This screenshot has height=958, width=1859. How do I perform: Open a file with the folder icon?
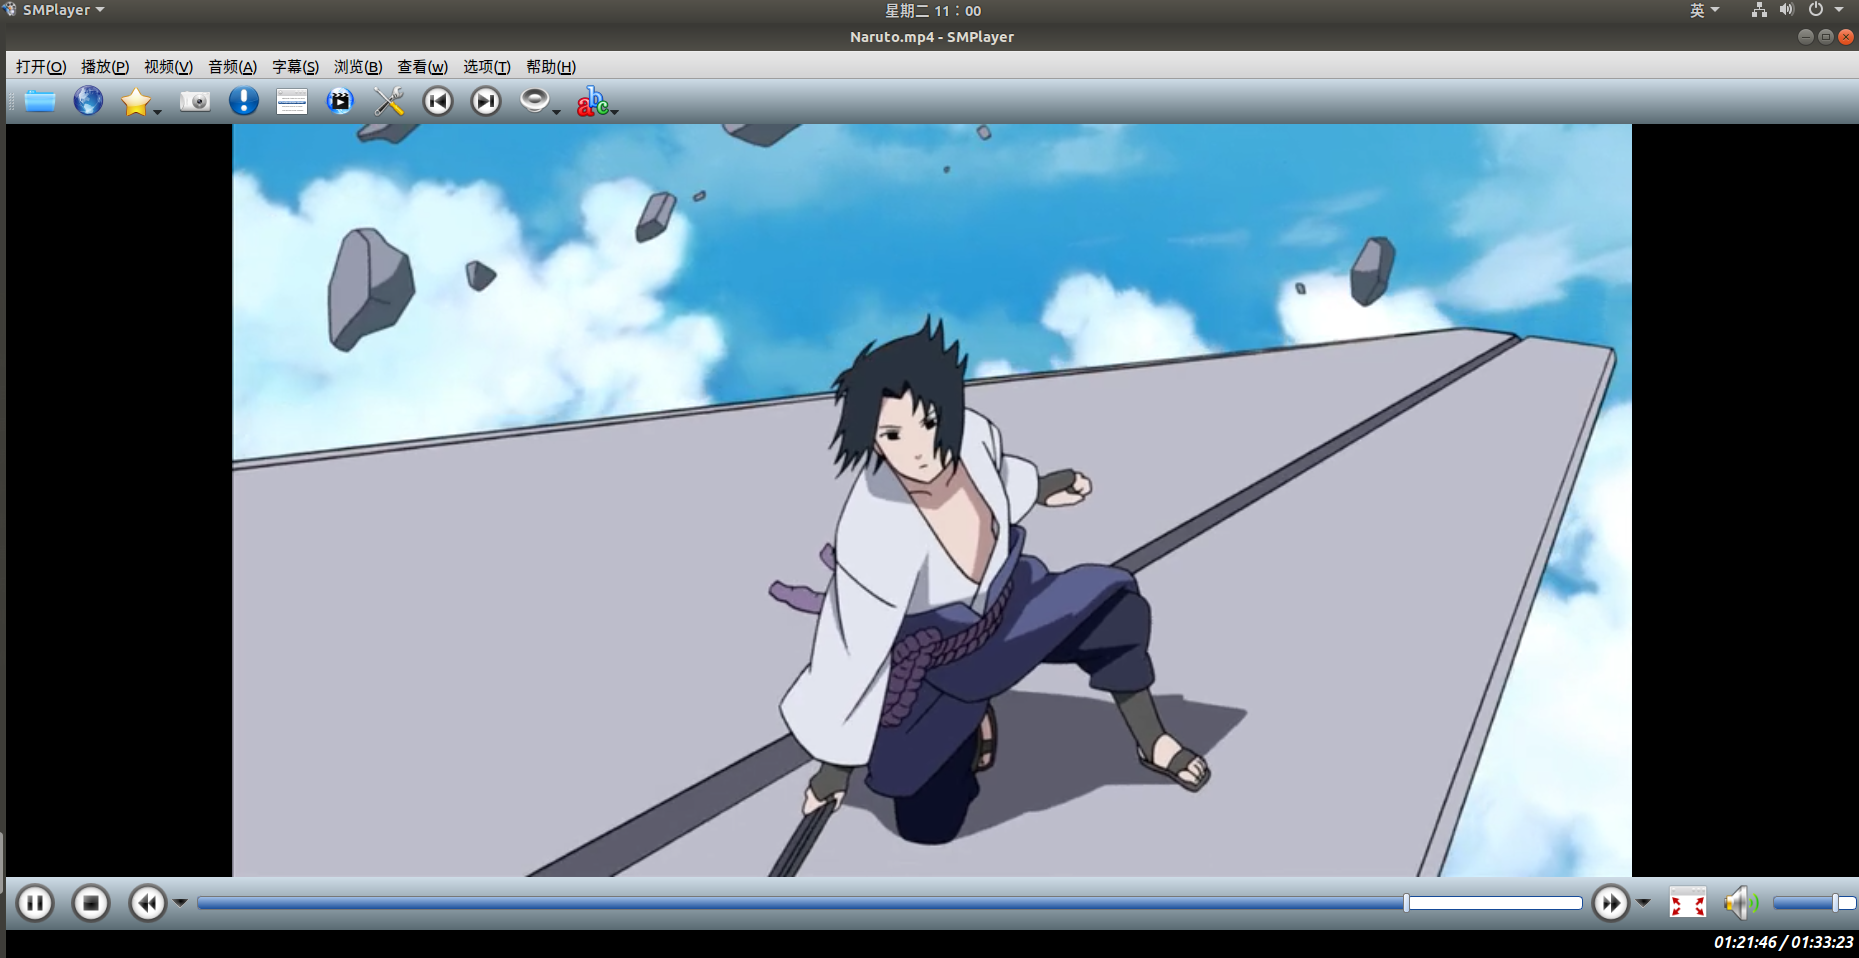38,101
